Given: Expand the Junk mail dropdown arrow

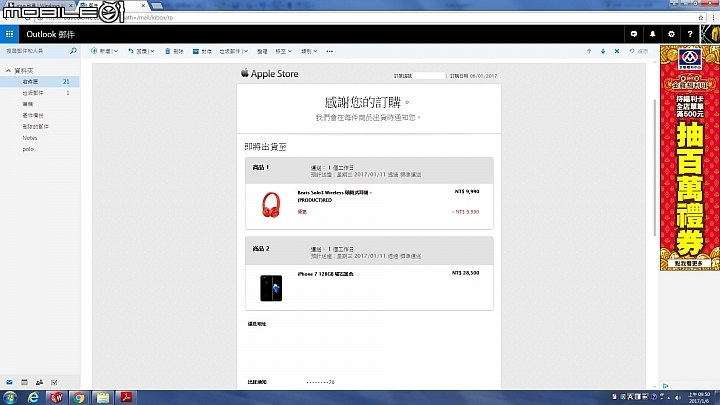Looking at the screenshot, I should point(246,51).
